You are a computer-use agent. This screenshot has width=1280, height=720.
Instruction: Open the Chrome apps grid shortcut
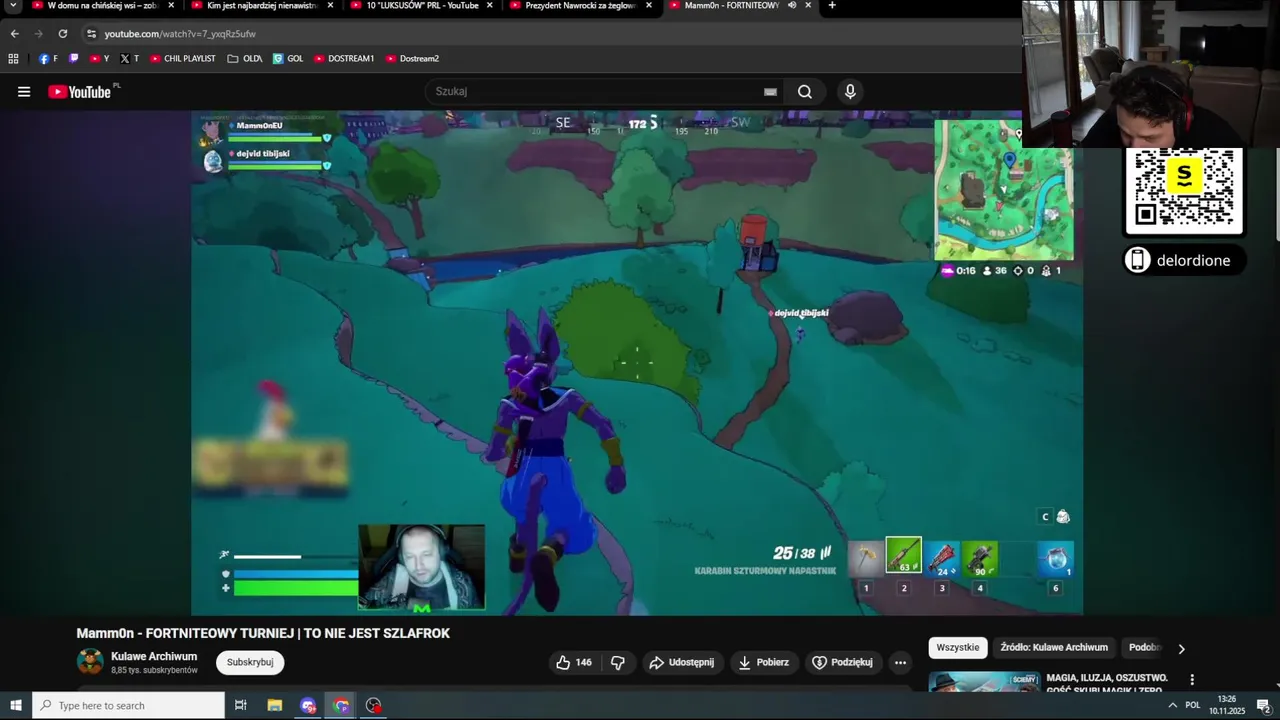click(x=13, y=59)
